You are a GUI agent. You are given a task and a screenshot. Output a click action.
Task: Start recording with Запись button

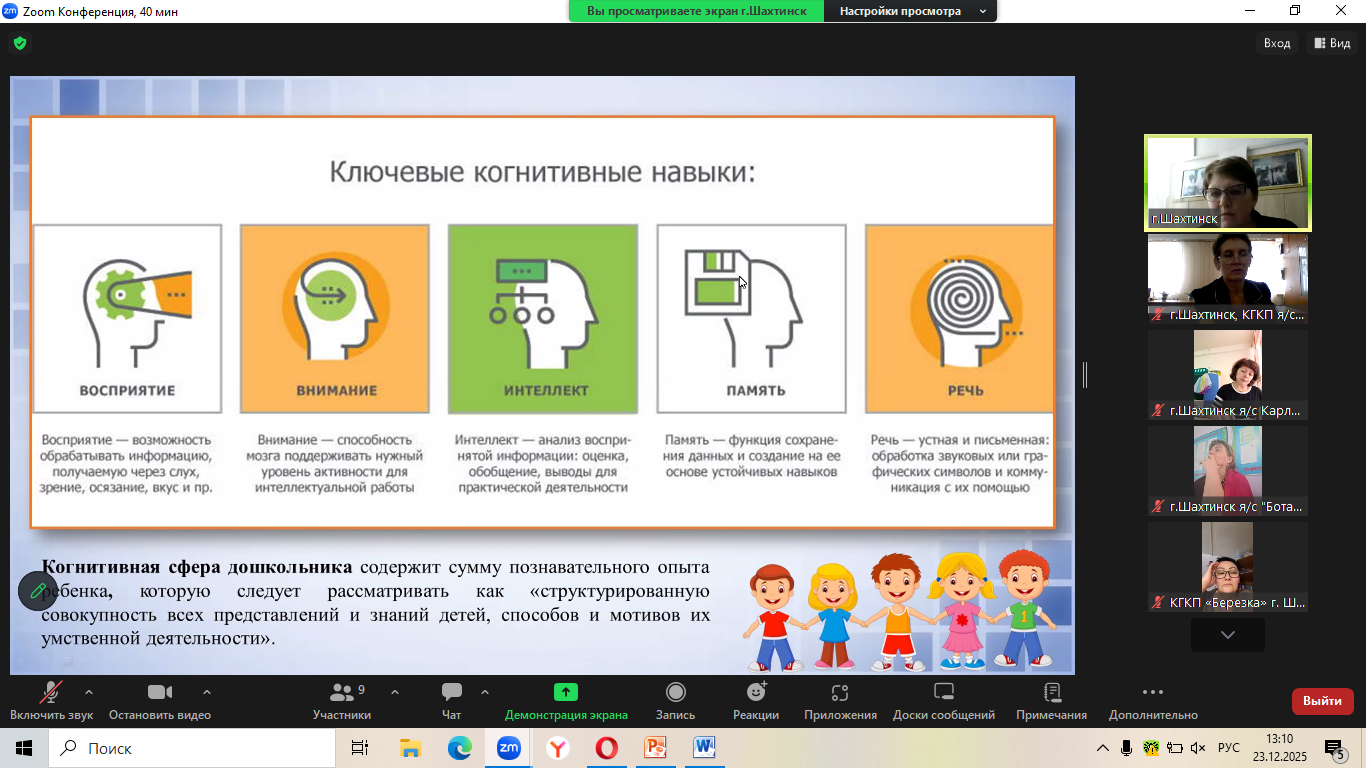click(x=676, y=693)
